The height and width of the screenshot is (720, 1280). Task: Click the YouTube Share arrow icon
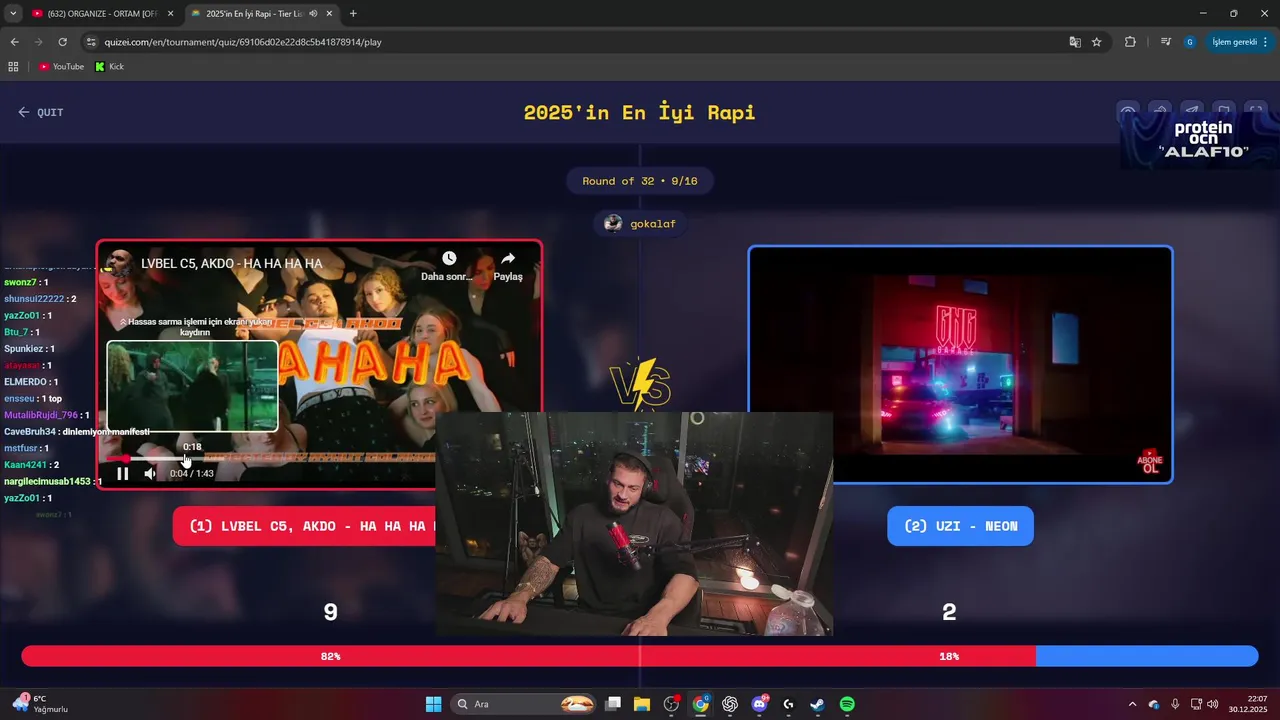(508, 259)
